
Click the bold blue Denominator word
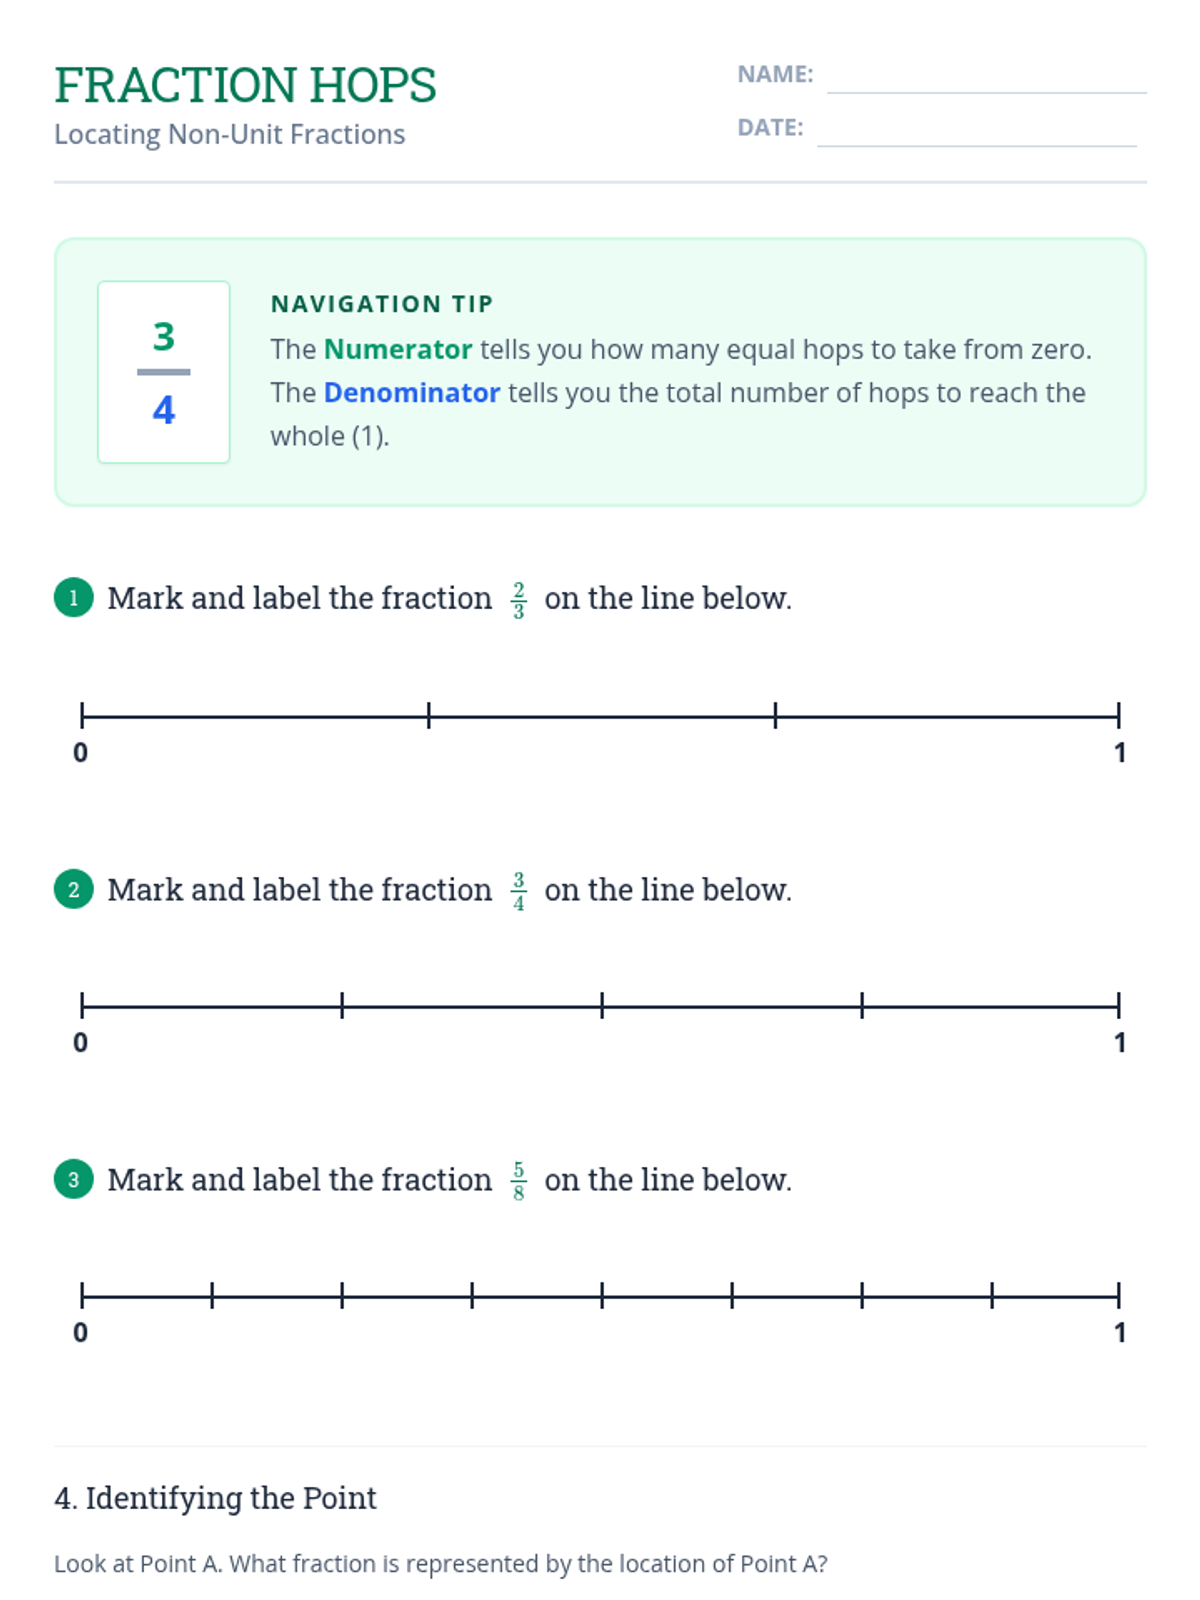click(411, 393)
